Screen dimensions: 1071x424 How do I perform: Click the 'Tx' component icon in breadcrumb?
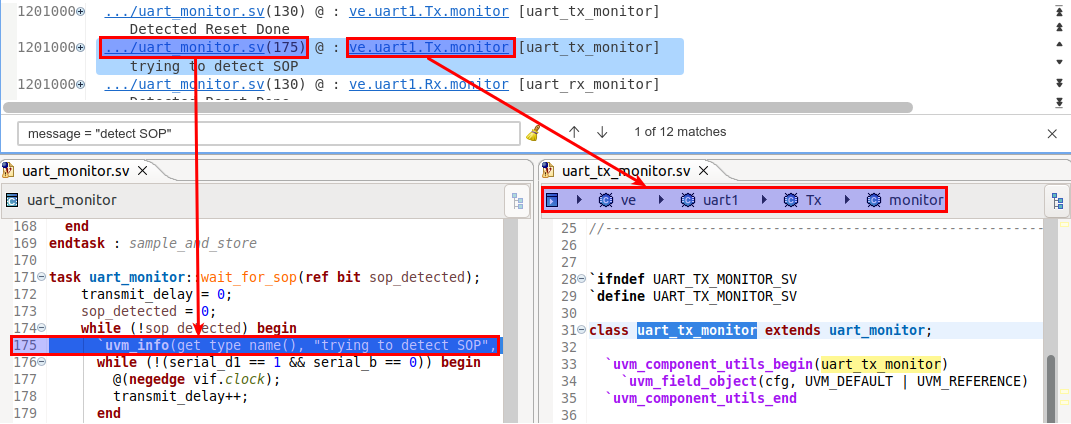click(x=791, y=201)
